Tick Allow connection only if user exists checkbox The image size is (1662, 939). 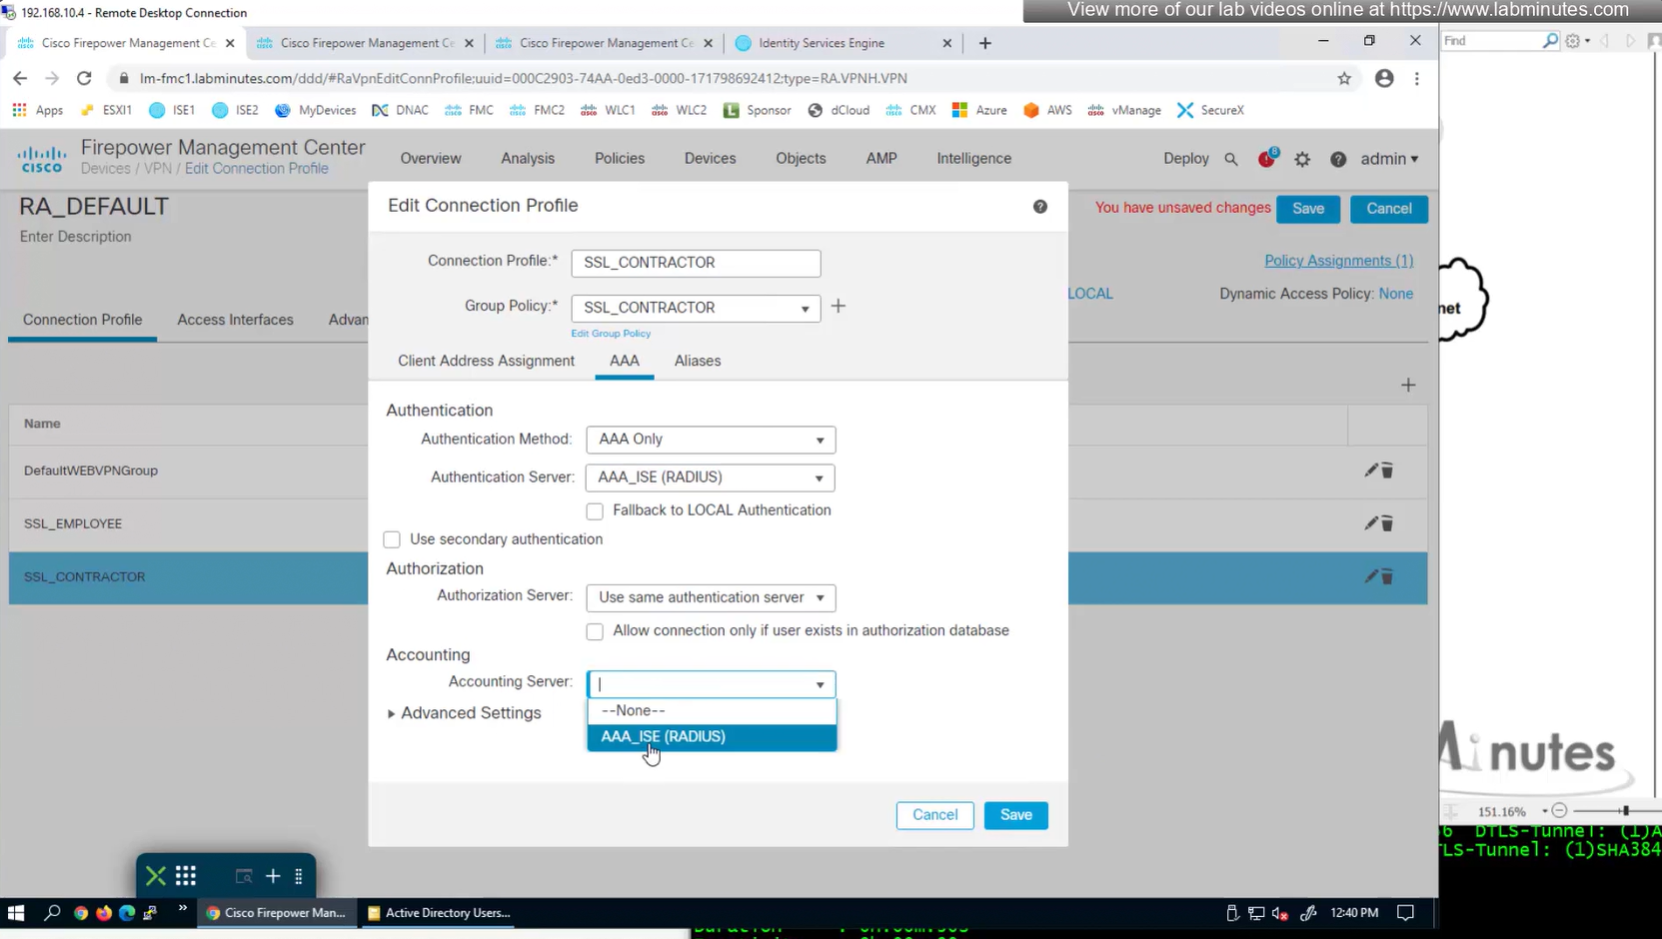[x=595, y=631]
